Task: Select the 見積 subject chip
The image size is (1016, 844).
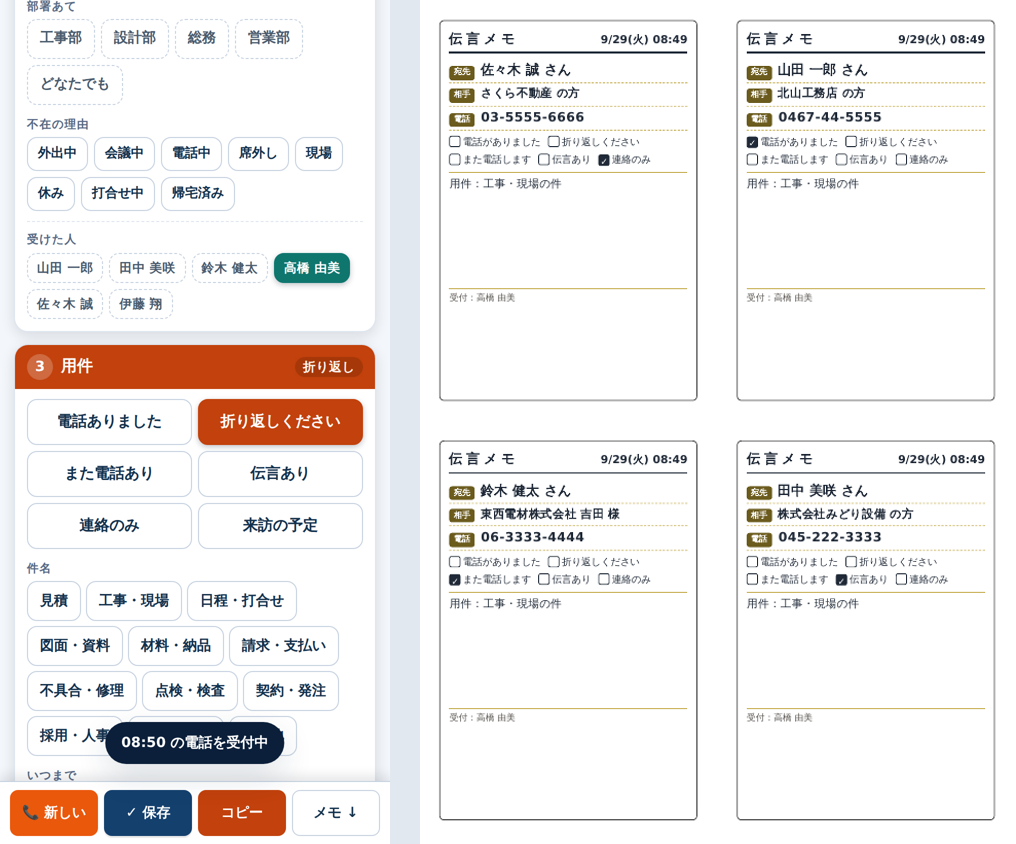Action: point(54,601)
